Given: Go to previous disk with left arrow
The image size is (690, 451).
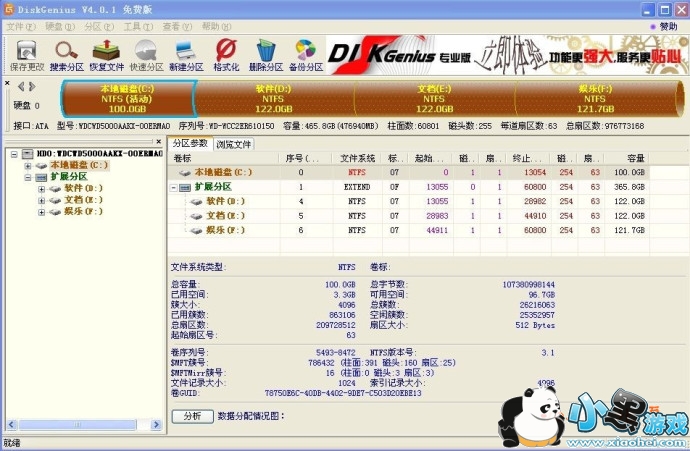Looking at the screenshot, I should [21, 87].
